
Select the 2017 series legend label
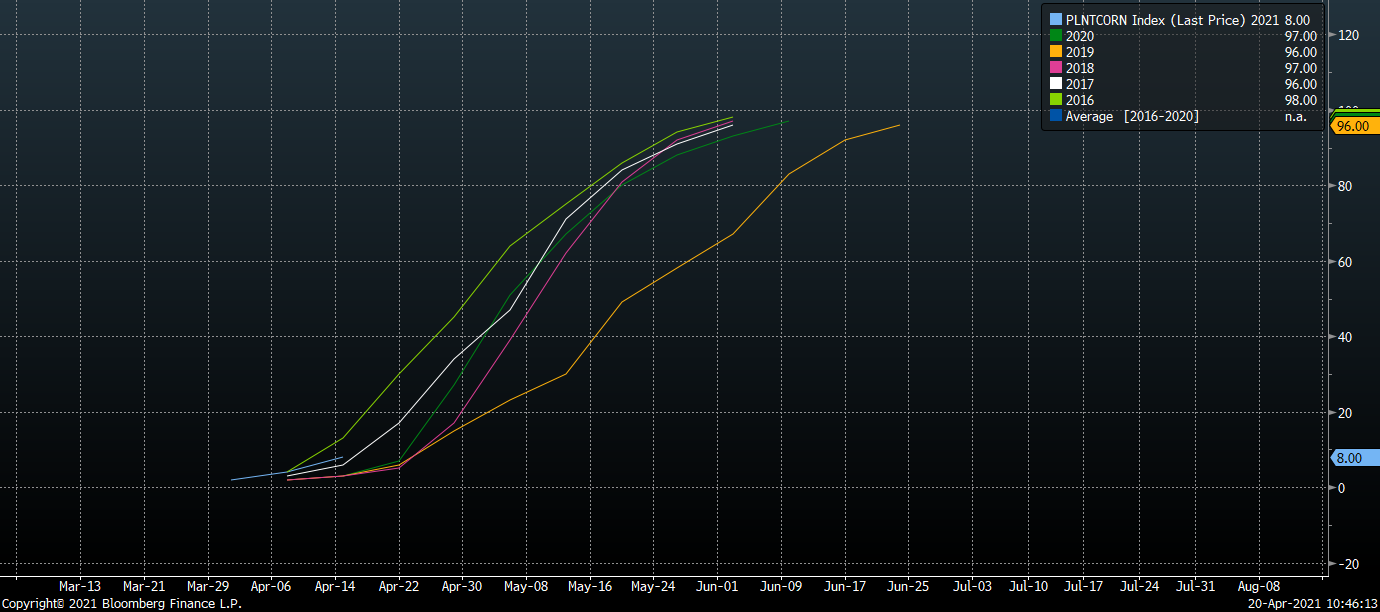click(1080, 84)
